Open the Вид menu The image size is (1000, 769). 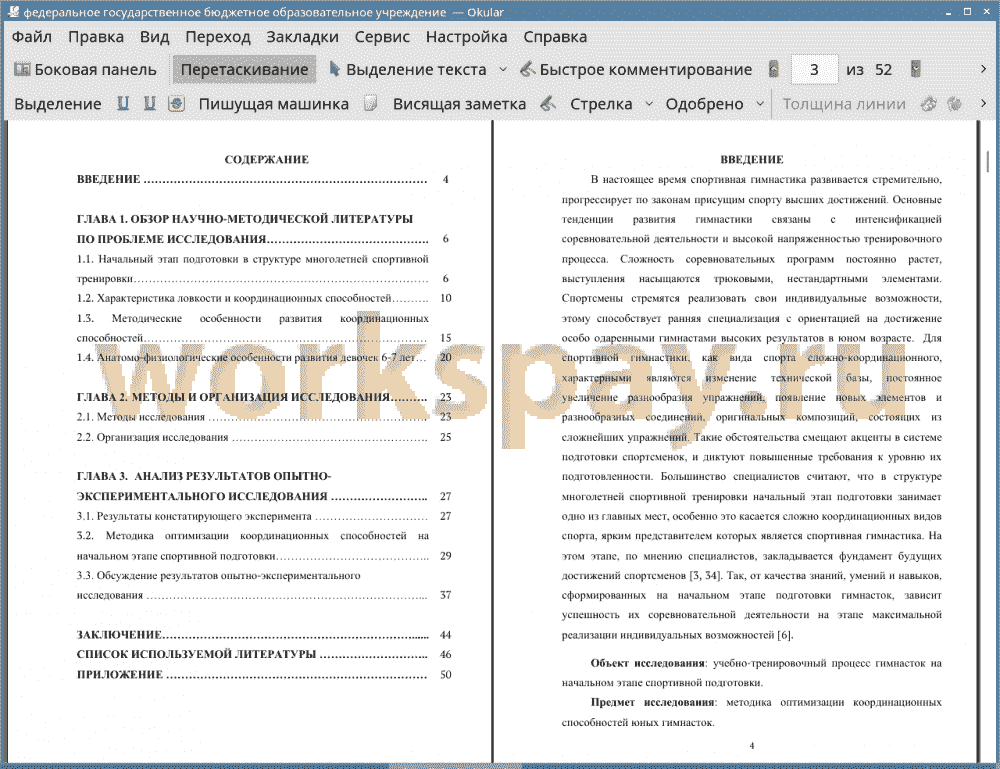coord(154,37)
